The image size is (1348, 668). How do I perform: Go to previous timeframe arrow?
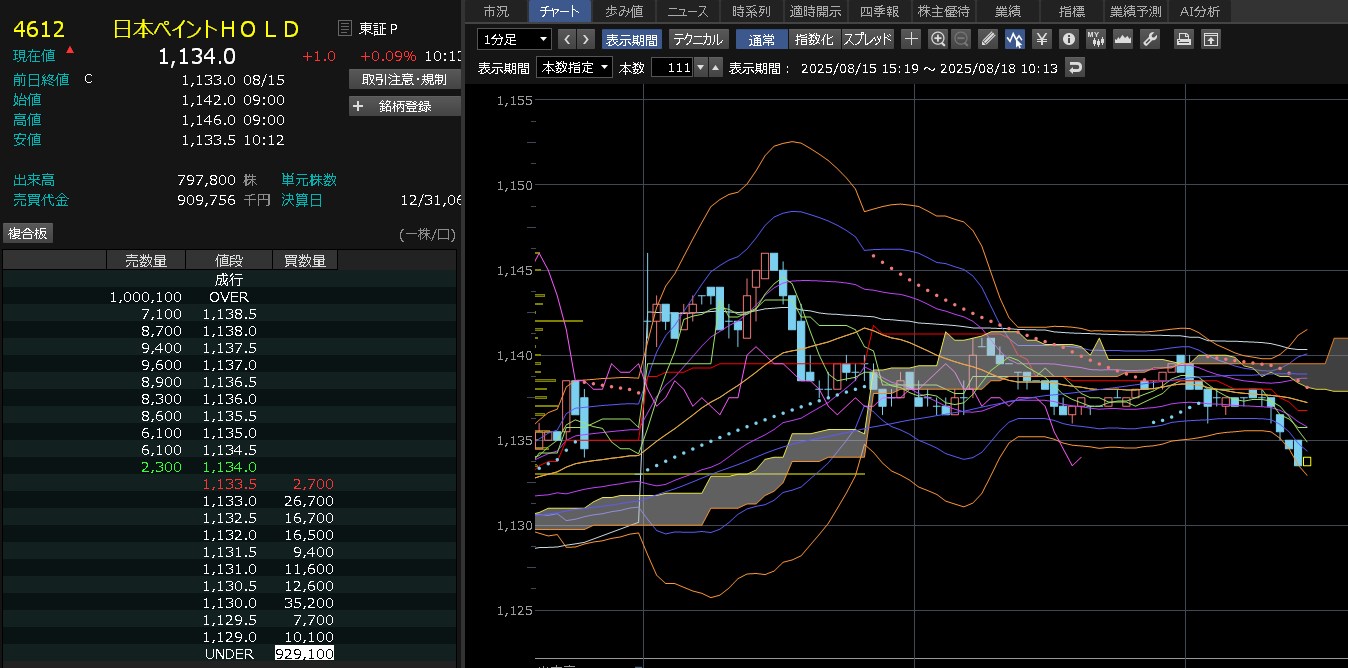[567, 39]
